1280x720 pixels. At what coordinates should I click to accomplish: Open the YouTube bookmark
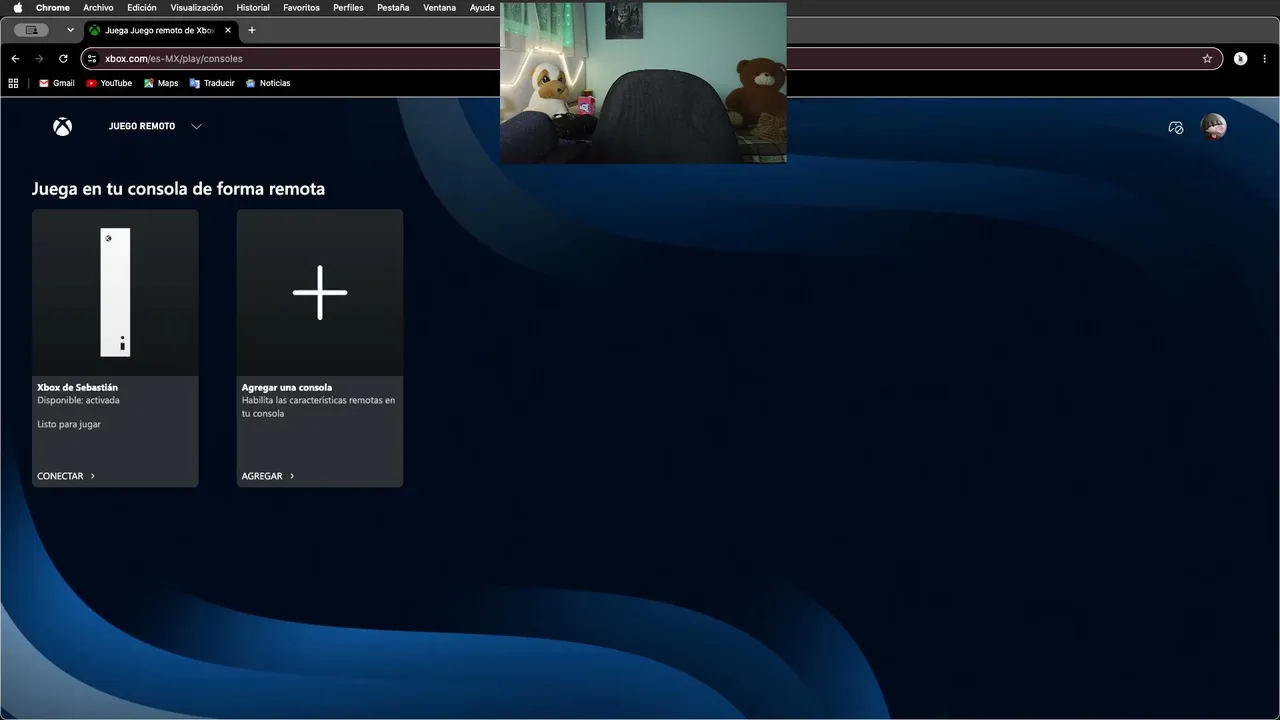(109, 83)
